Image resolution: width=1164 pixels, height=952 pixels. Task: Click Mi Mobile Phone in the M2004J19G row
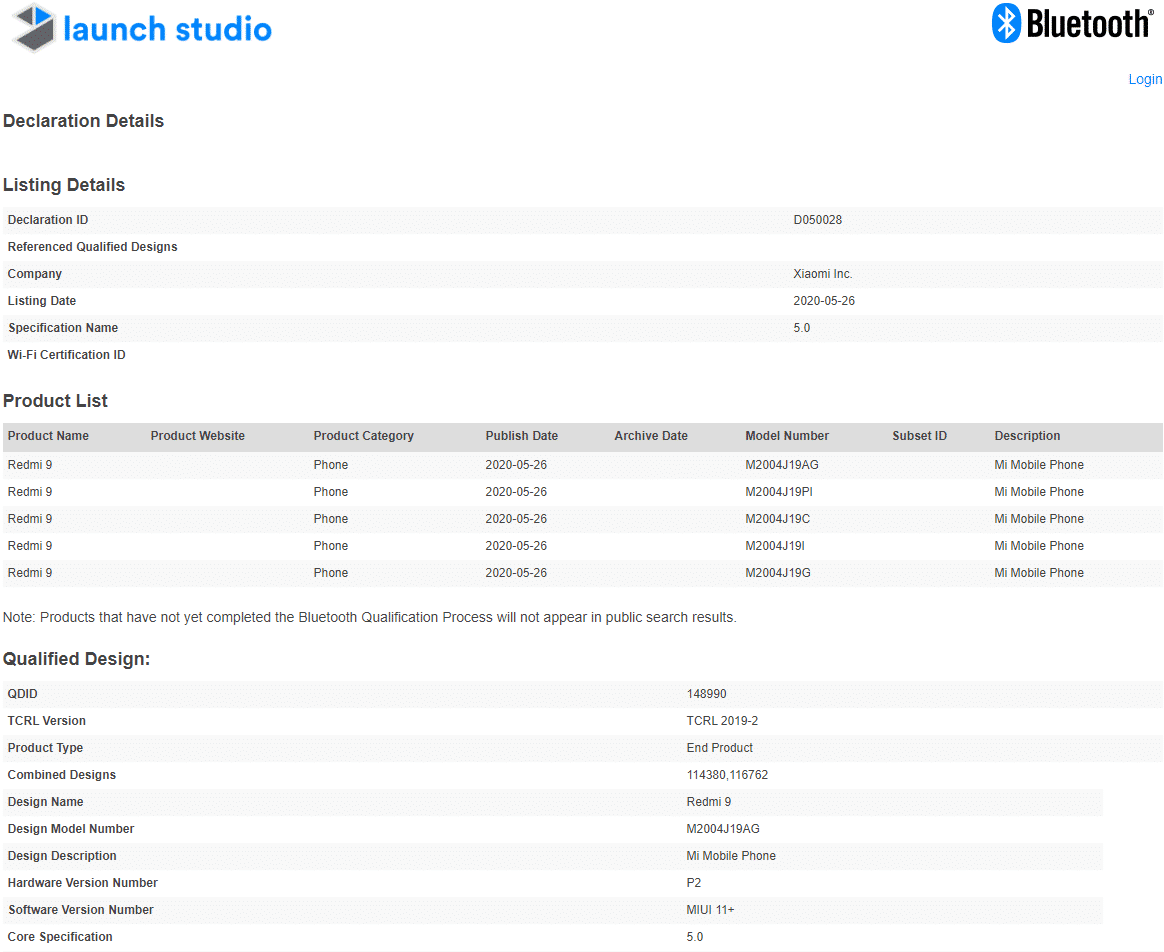tap(1039, 573)
